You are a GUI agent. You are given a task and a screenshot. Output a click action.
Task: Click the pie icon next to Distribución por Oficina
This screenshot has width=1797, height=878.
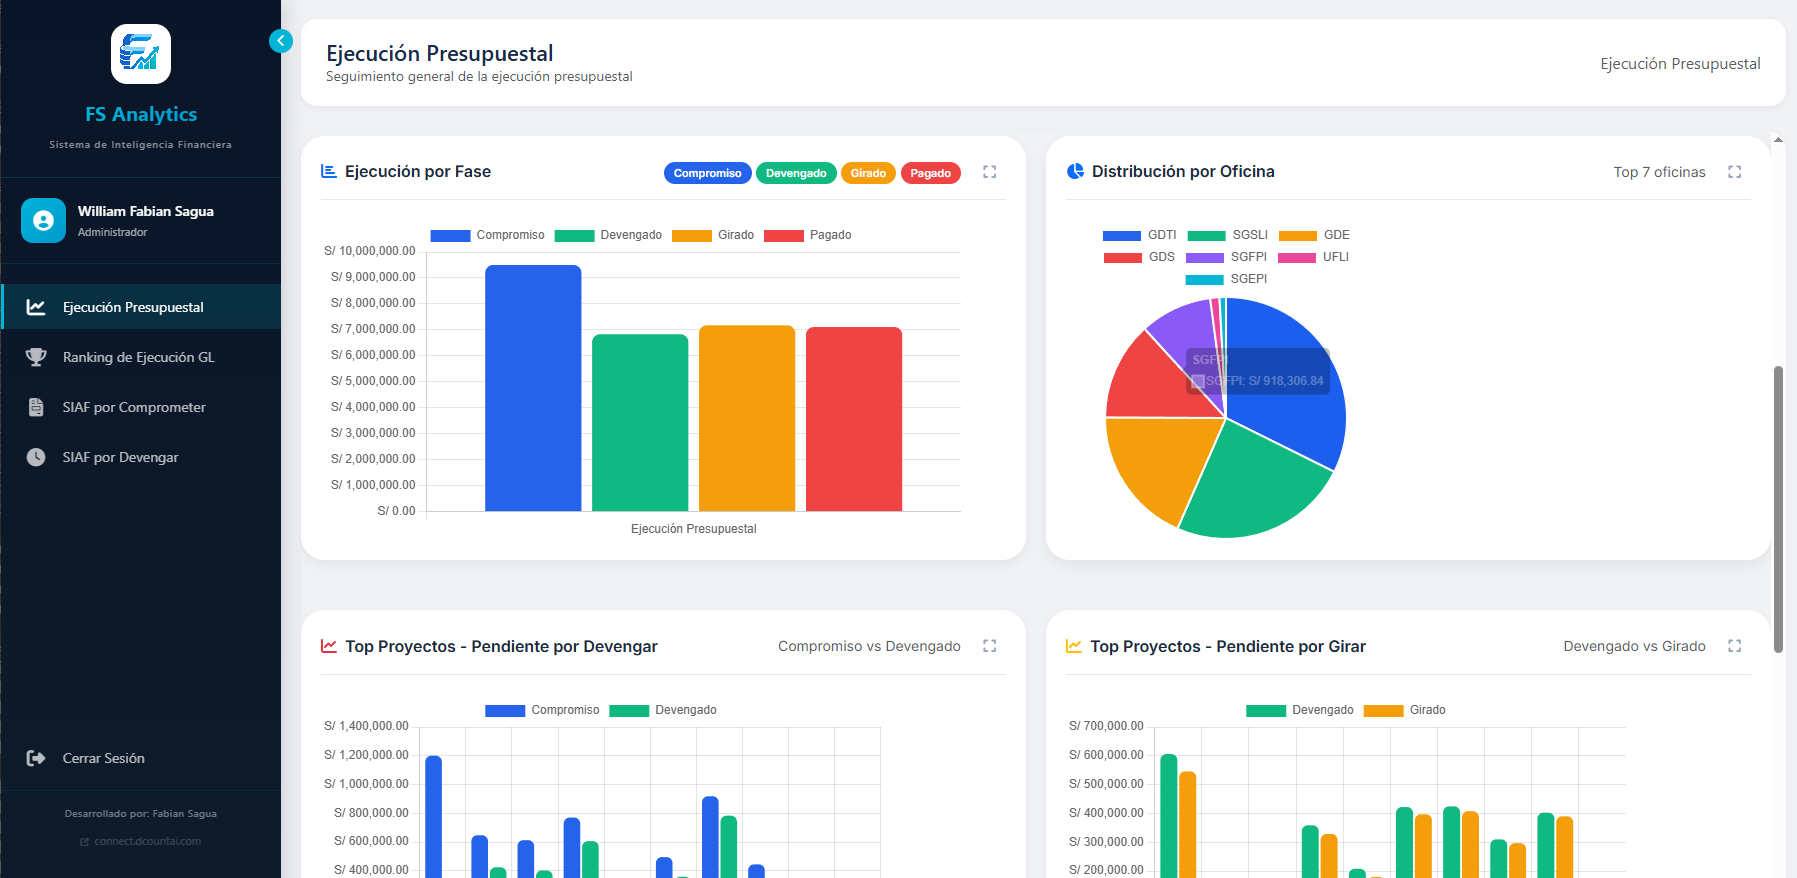[1075, 171]
